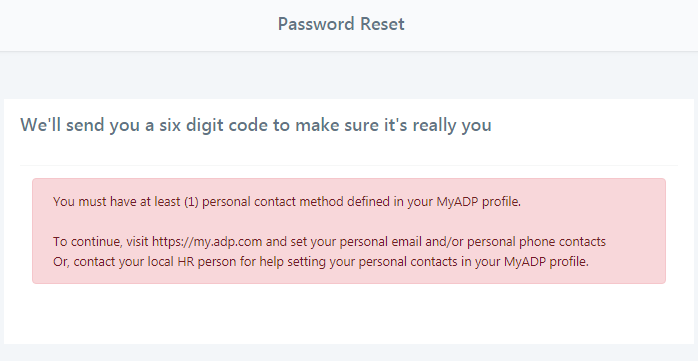Click gray gap between header and card
The width and height of the screenshot is (698, 361).
pos(349,75)
